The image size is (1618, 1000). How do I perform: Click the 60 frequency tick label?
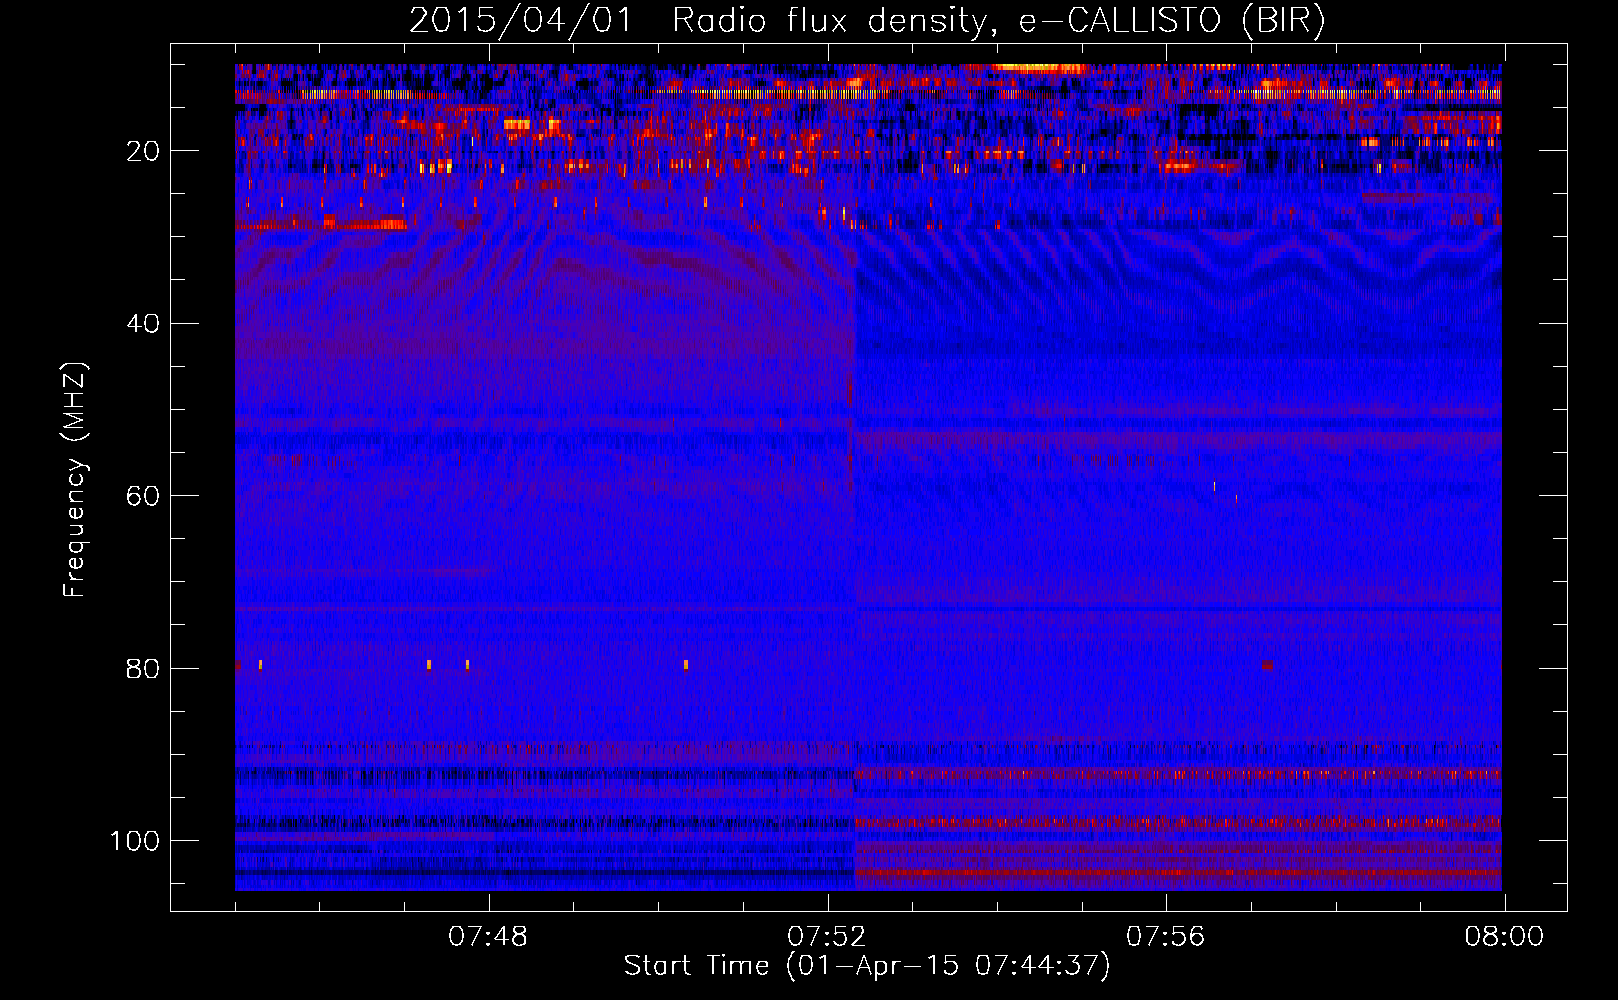pyautogui.click(x=143, y=496)
